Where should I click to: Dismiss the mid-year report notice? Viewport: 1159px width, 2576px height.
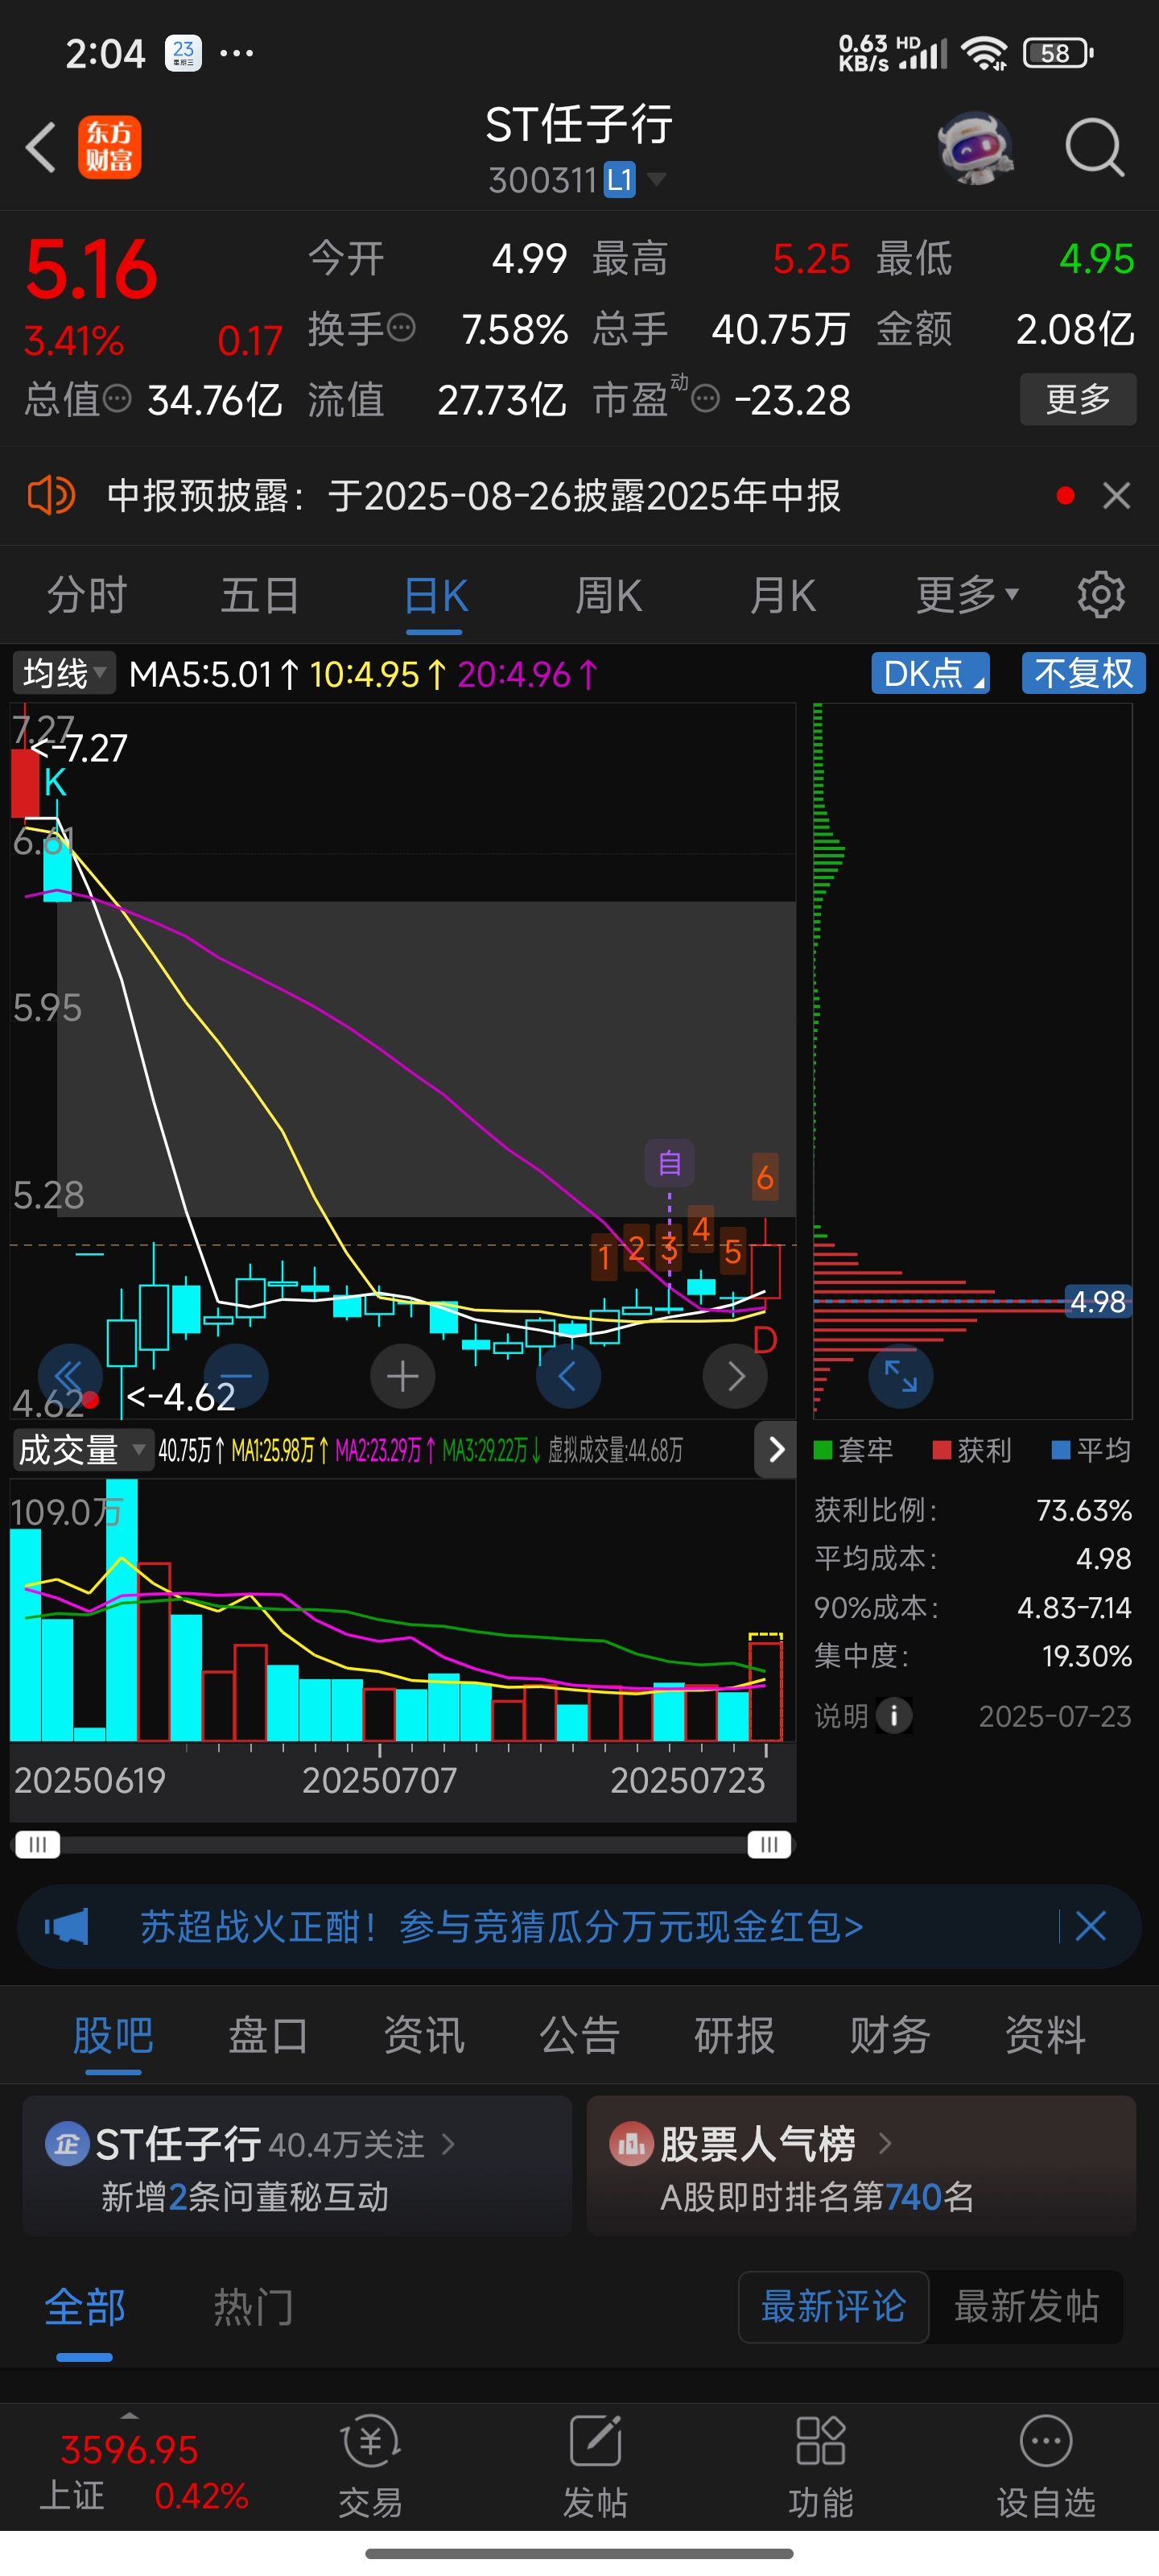tap(1116, 496)
